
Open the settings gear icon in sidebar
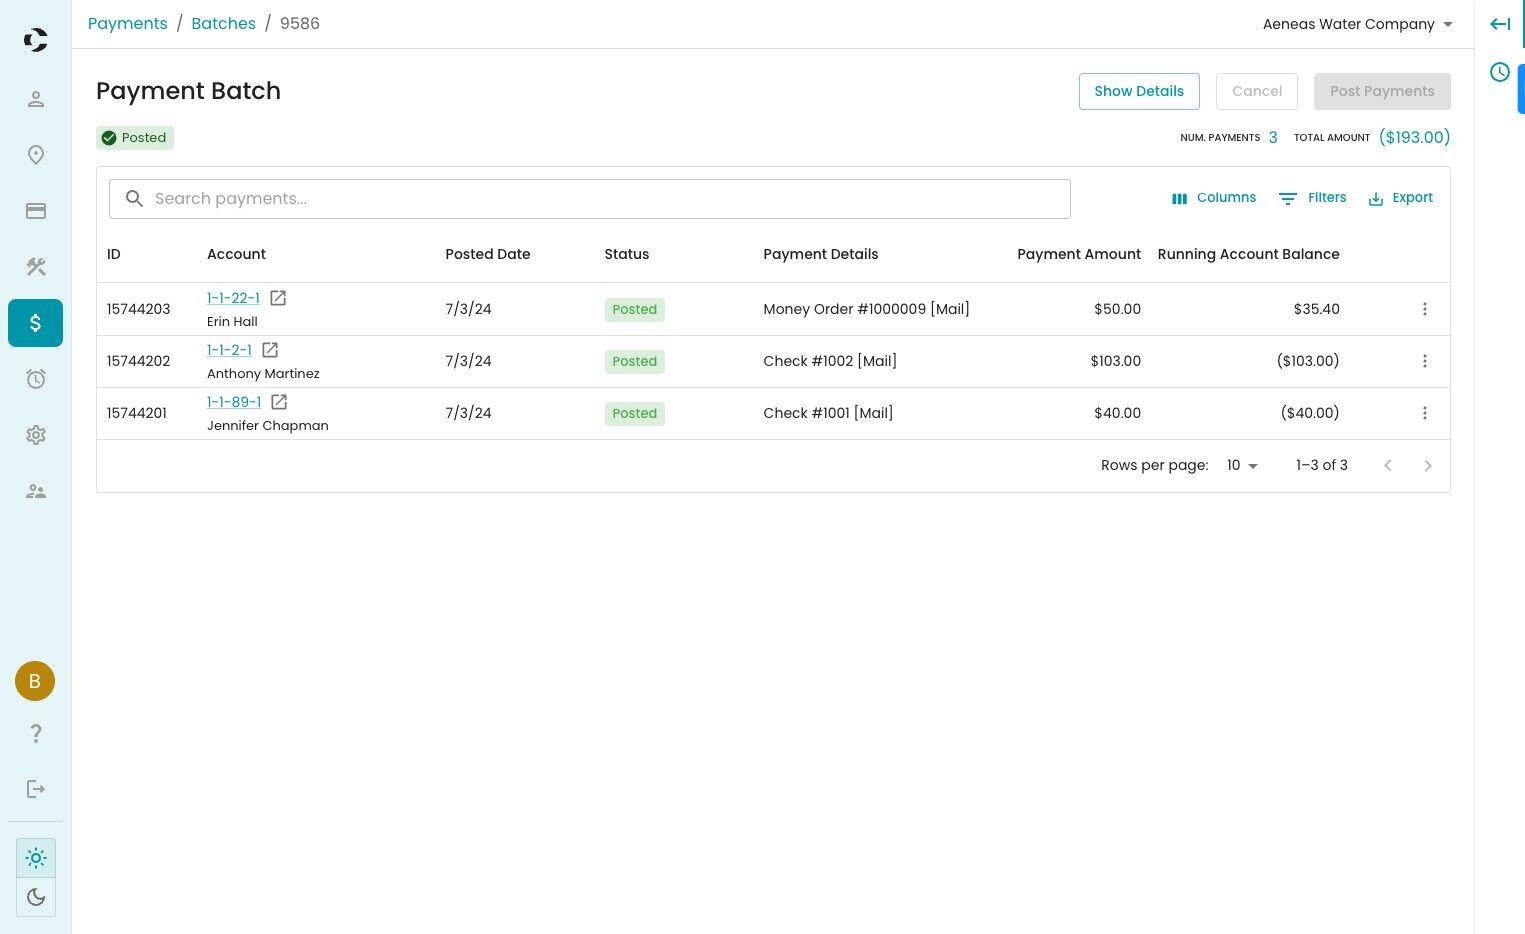pos(36,435)
